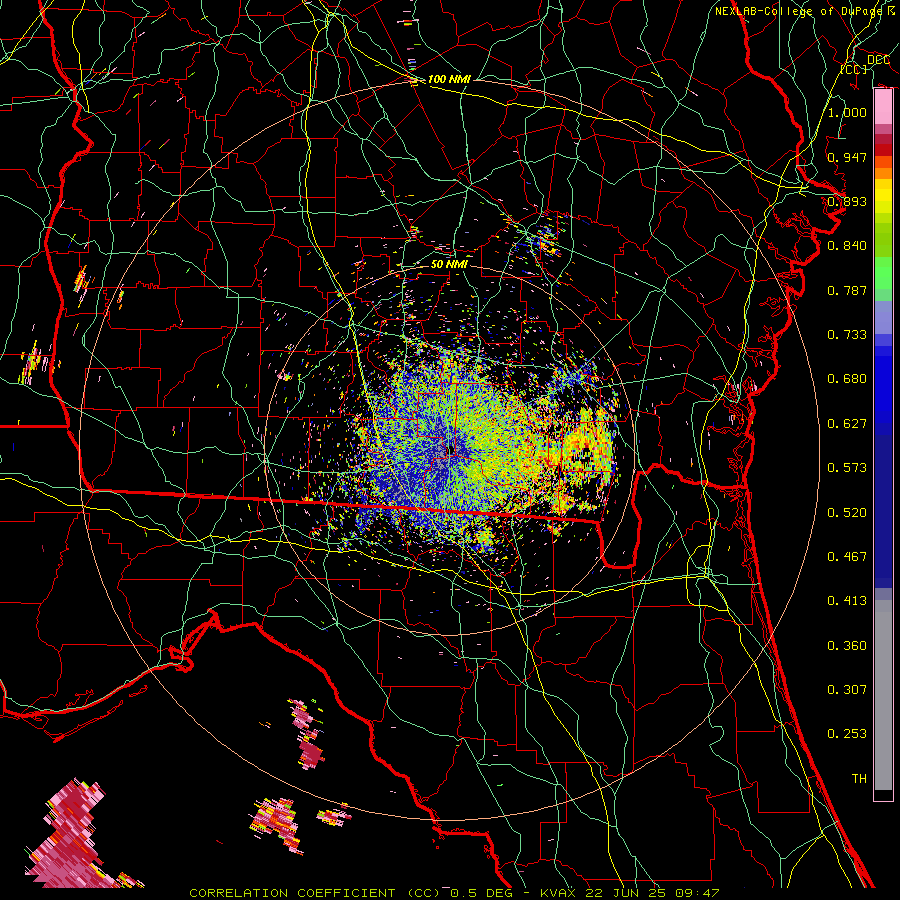Click the 0.467 scale value
The image size is (900, 900).
(x=847, y=557)
